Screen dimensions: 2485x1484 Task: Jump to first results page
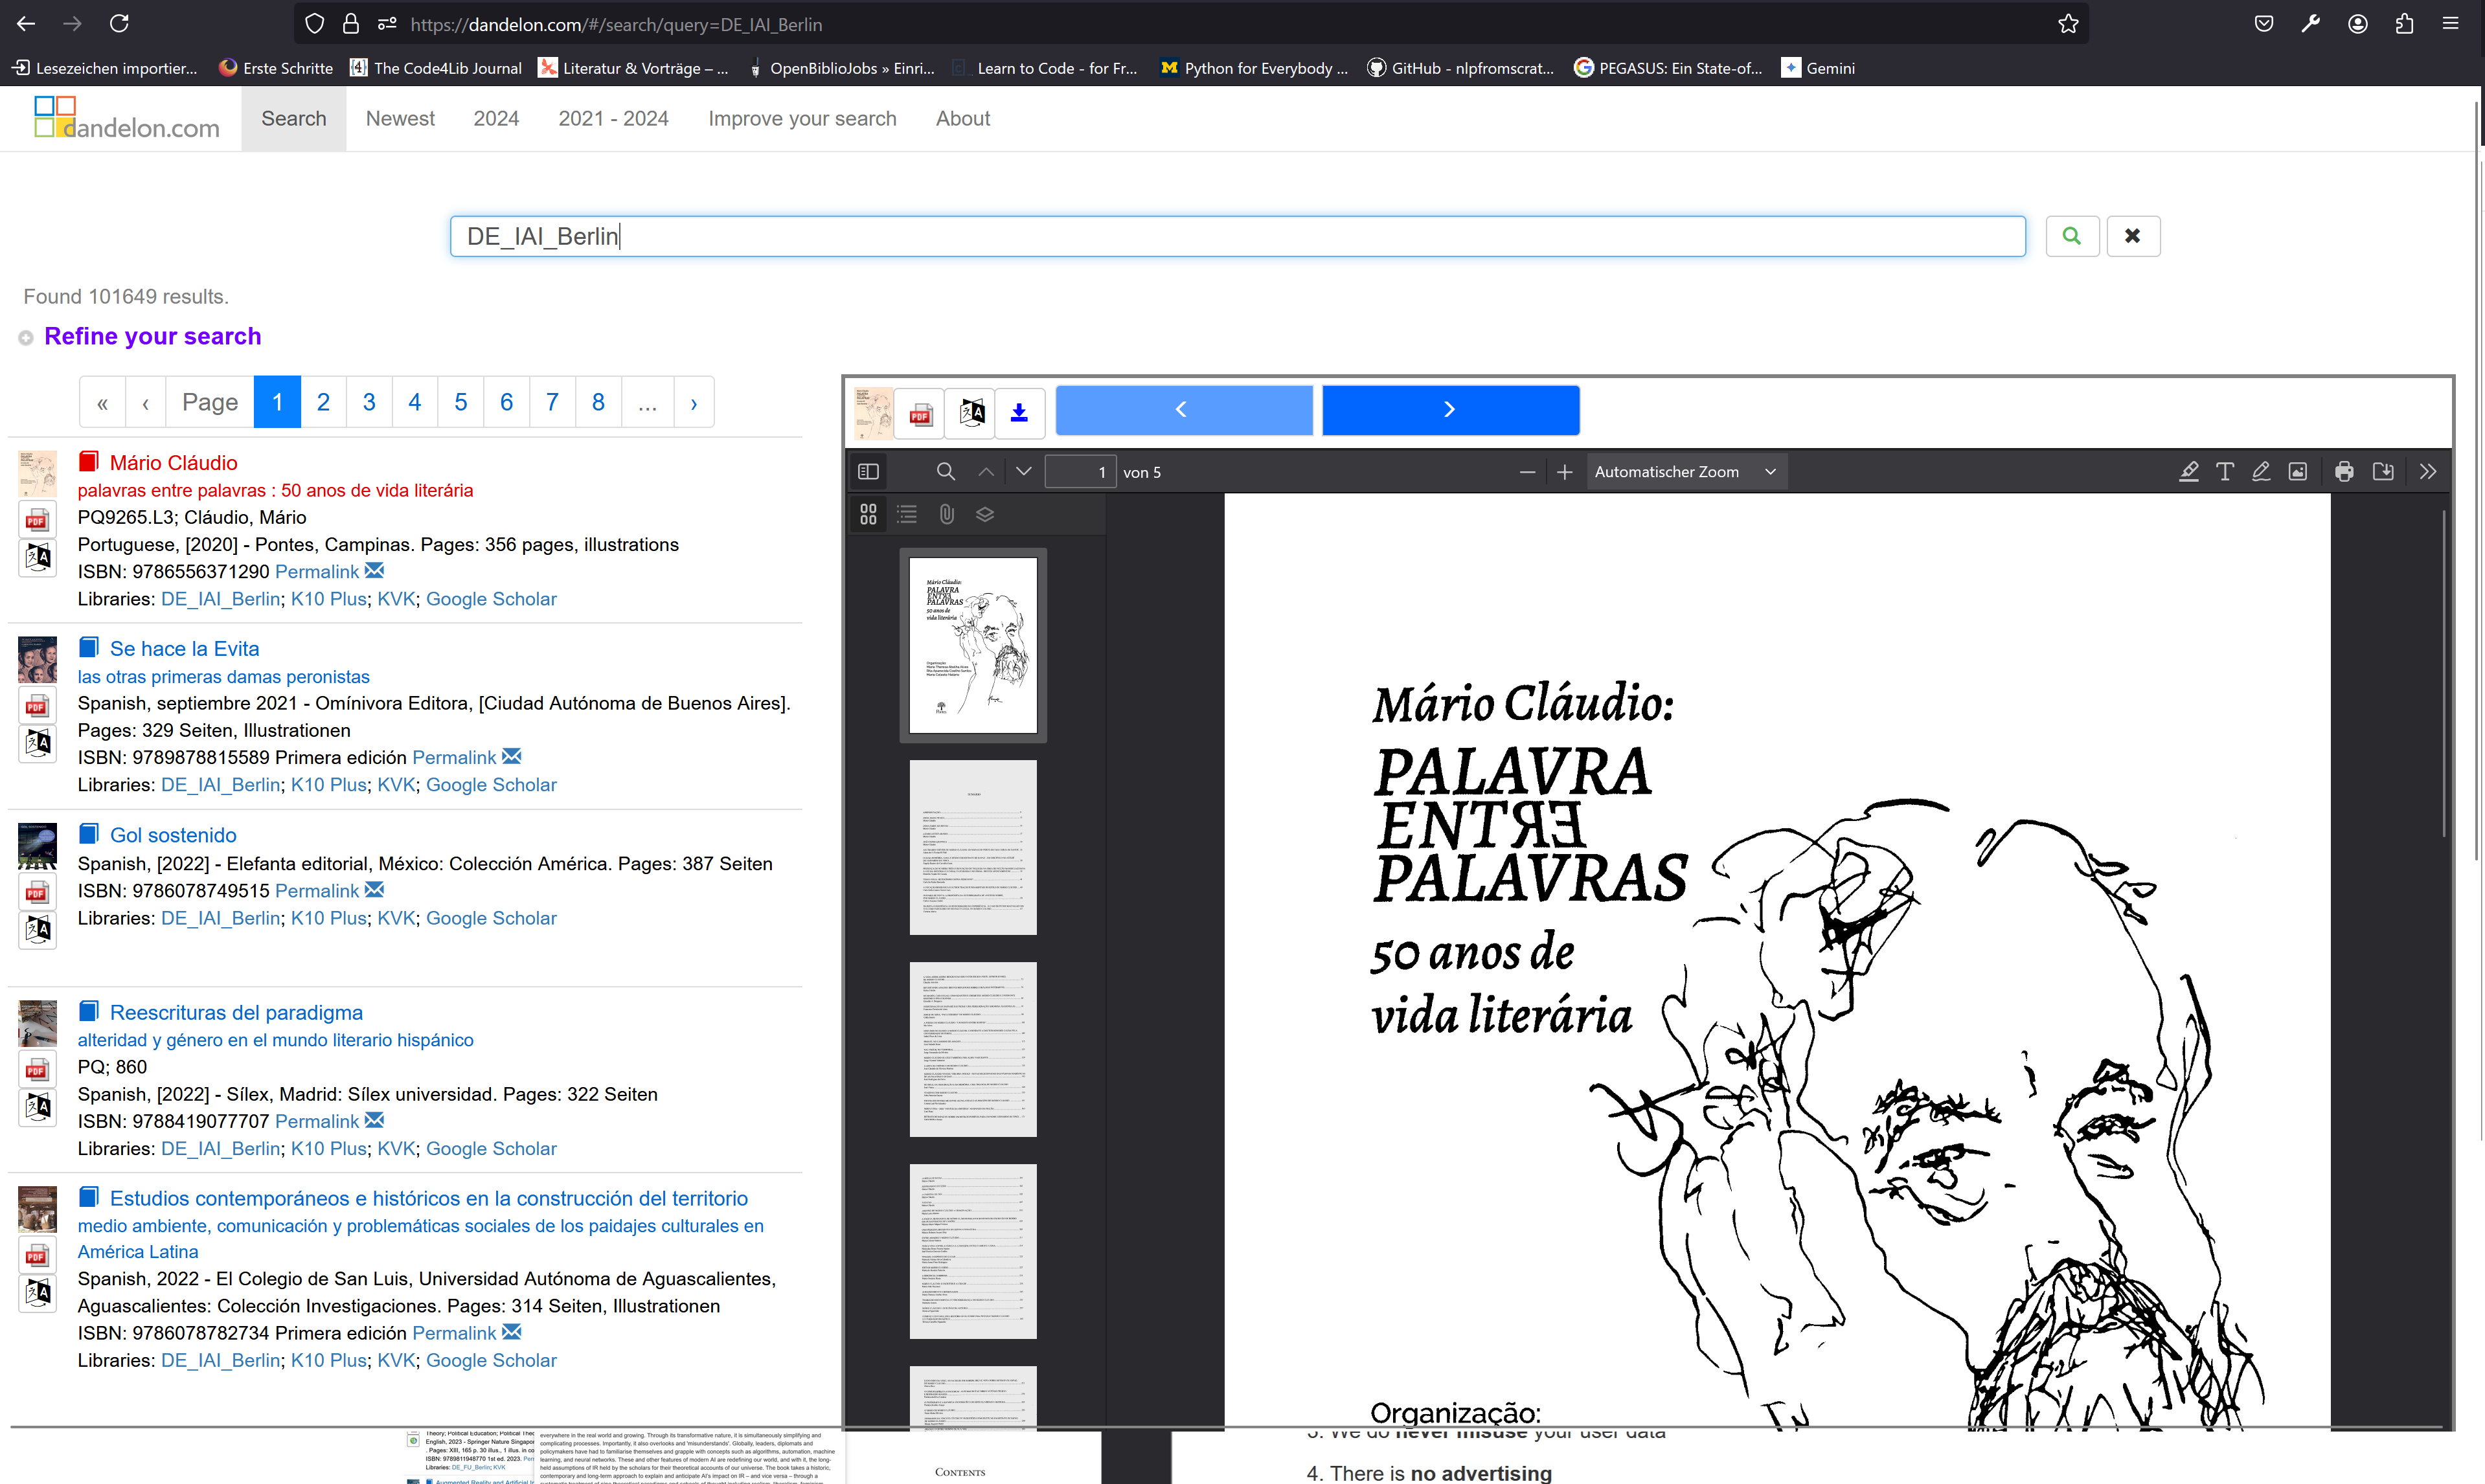(x=102, y=402)
